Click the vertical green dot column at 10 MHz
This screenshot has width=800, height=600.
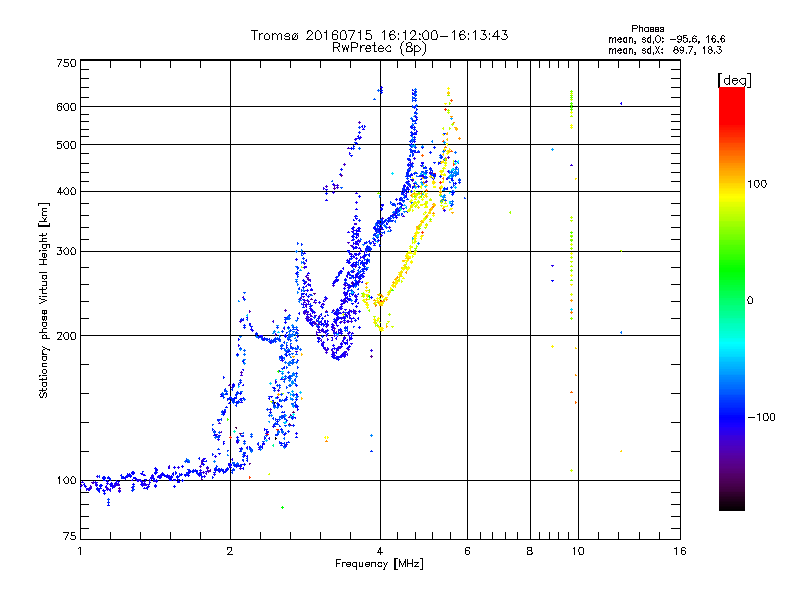pos(571,204)
